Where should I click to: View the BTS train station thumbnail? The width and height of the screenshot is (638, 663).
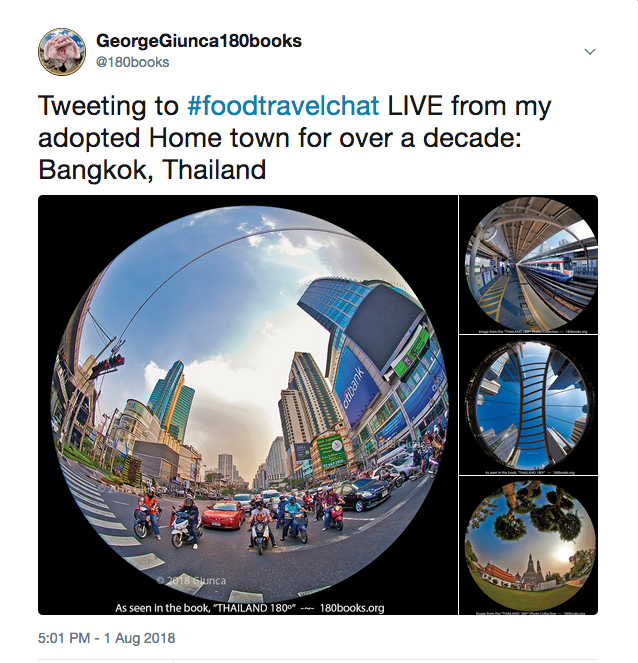coord(528,264)
